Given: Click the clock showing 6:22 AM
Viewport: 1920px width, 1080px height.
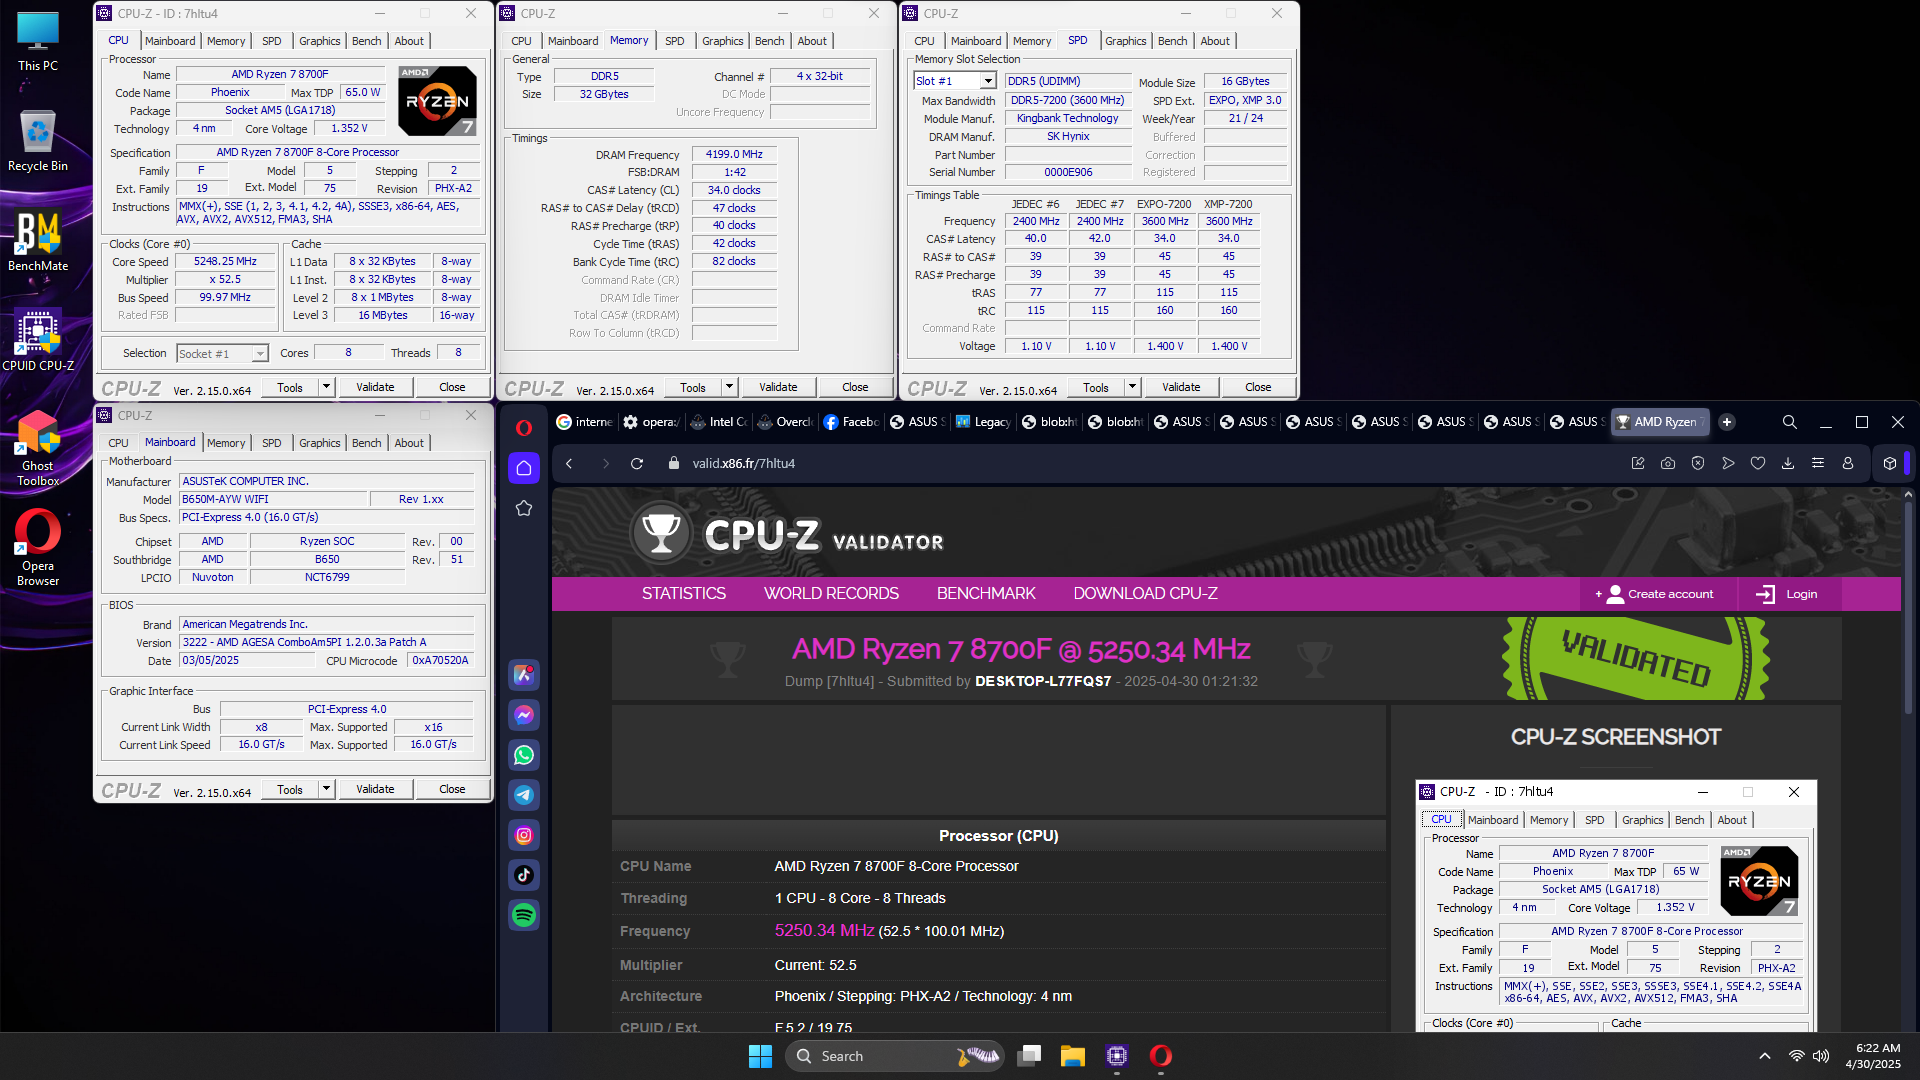Looking at the screenshot, I should [1873, 1056].
